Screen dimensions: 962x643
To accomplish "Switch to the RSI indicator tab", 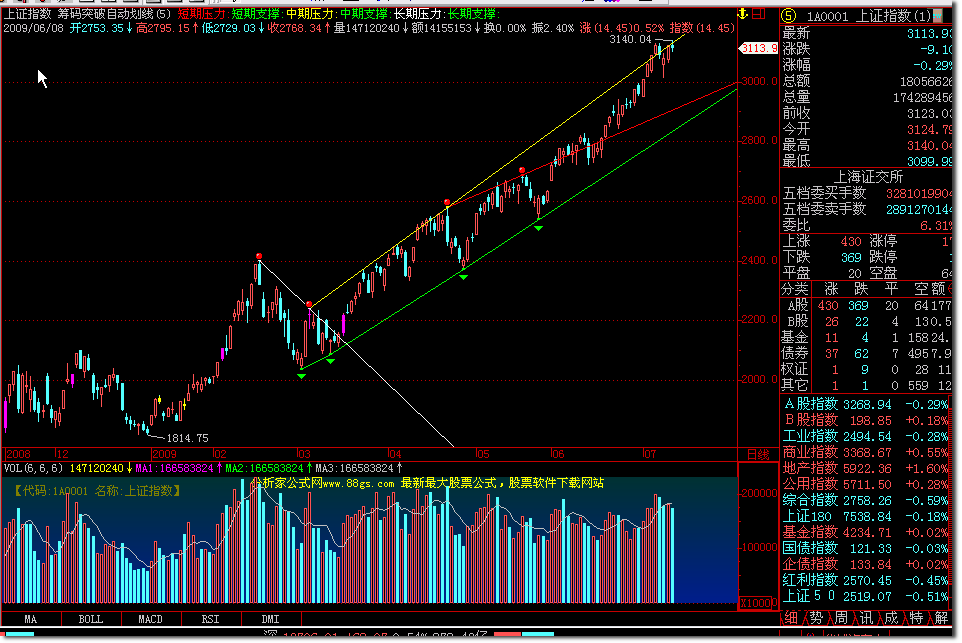I will coord(210,619).
